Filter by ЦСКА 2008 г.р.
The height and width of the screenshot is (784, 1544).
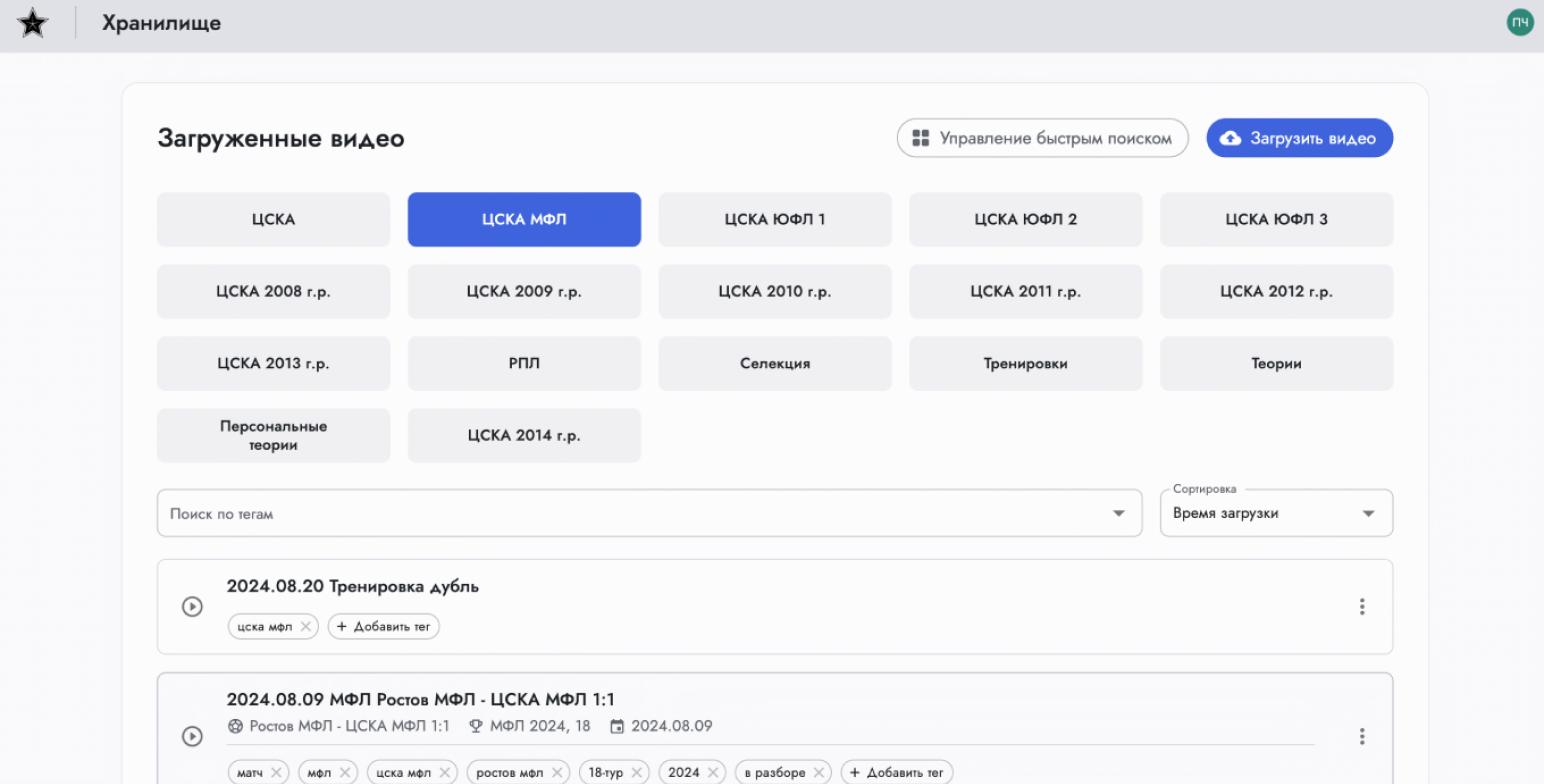[273, 291]
